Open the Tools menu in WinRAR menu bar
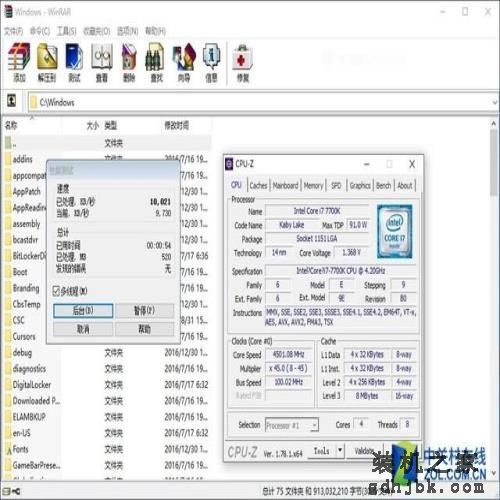The height and width of the screenshot is (500, 500). coord(67,31)
